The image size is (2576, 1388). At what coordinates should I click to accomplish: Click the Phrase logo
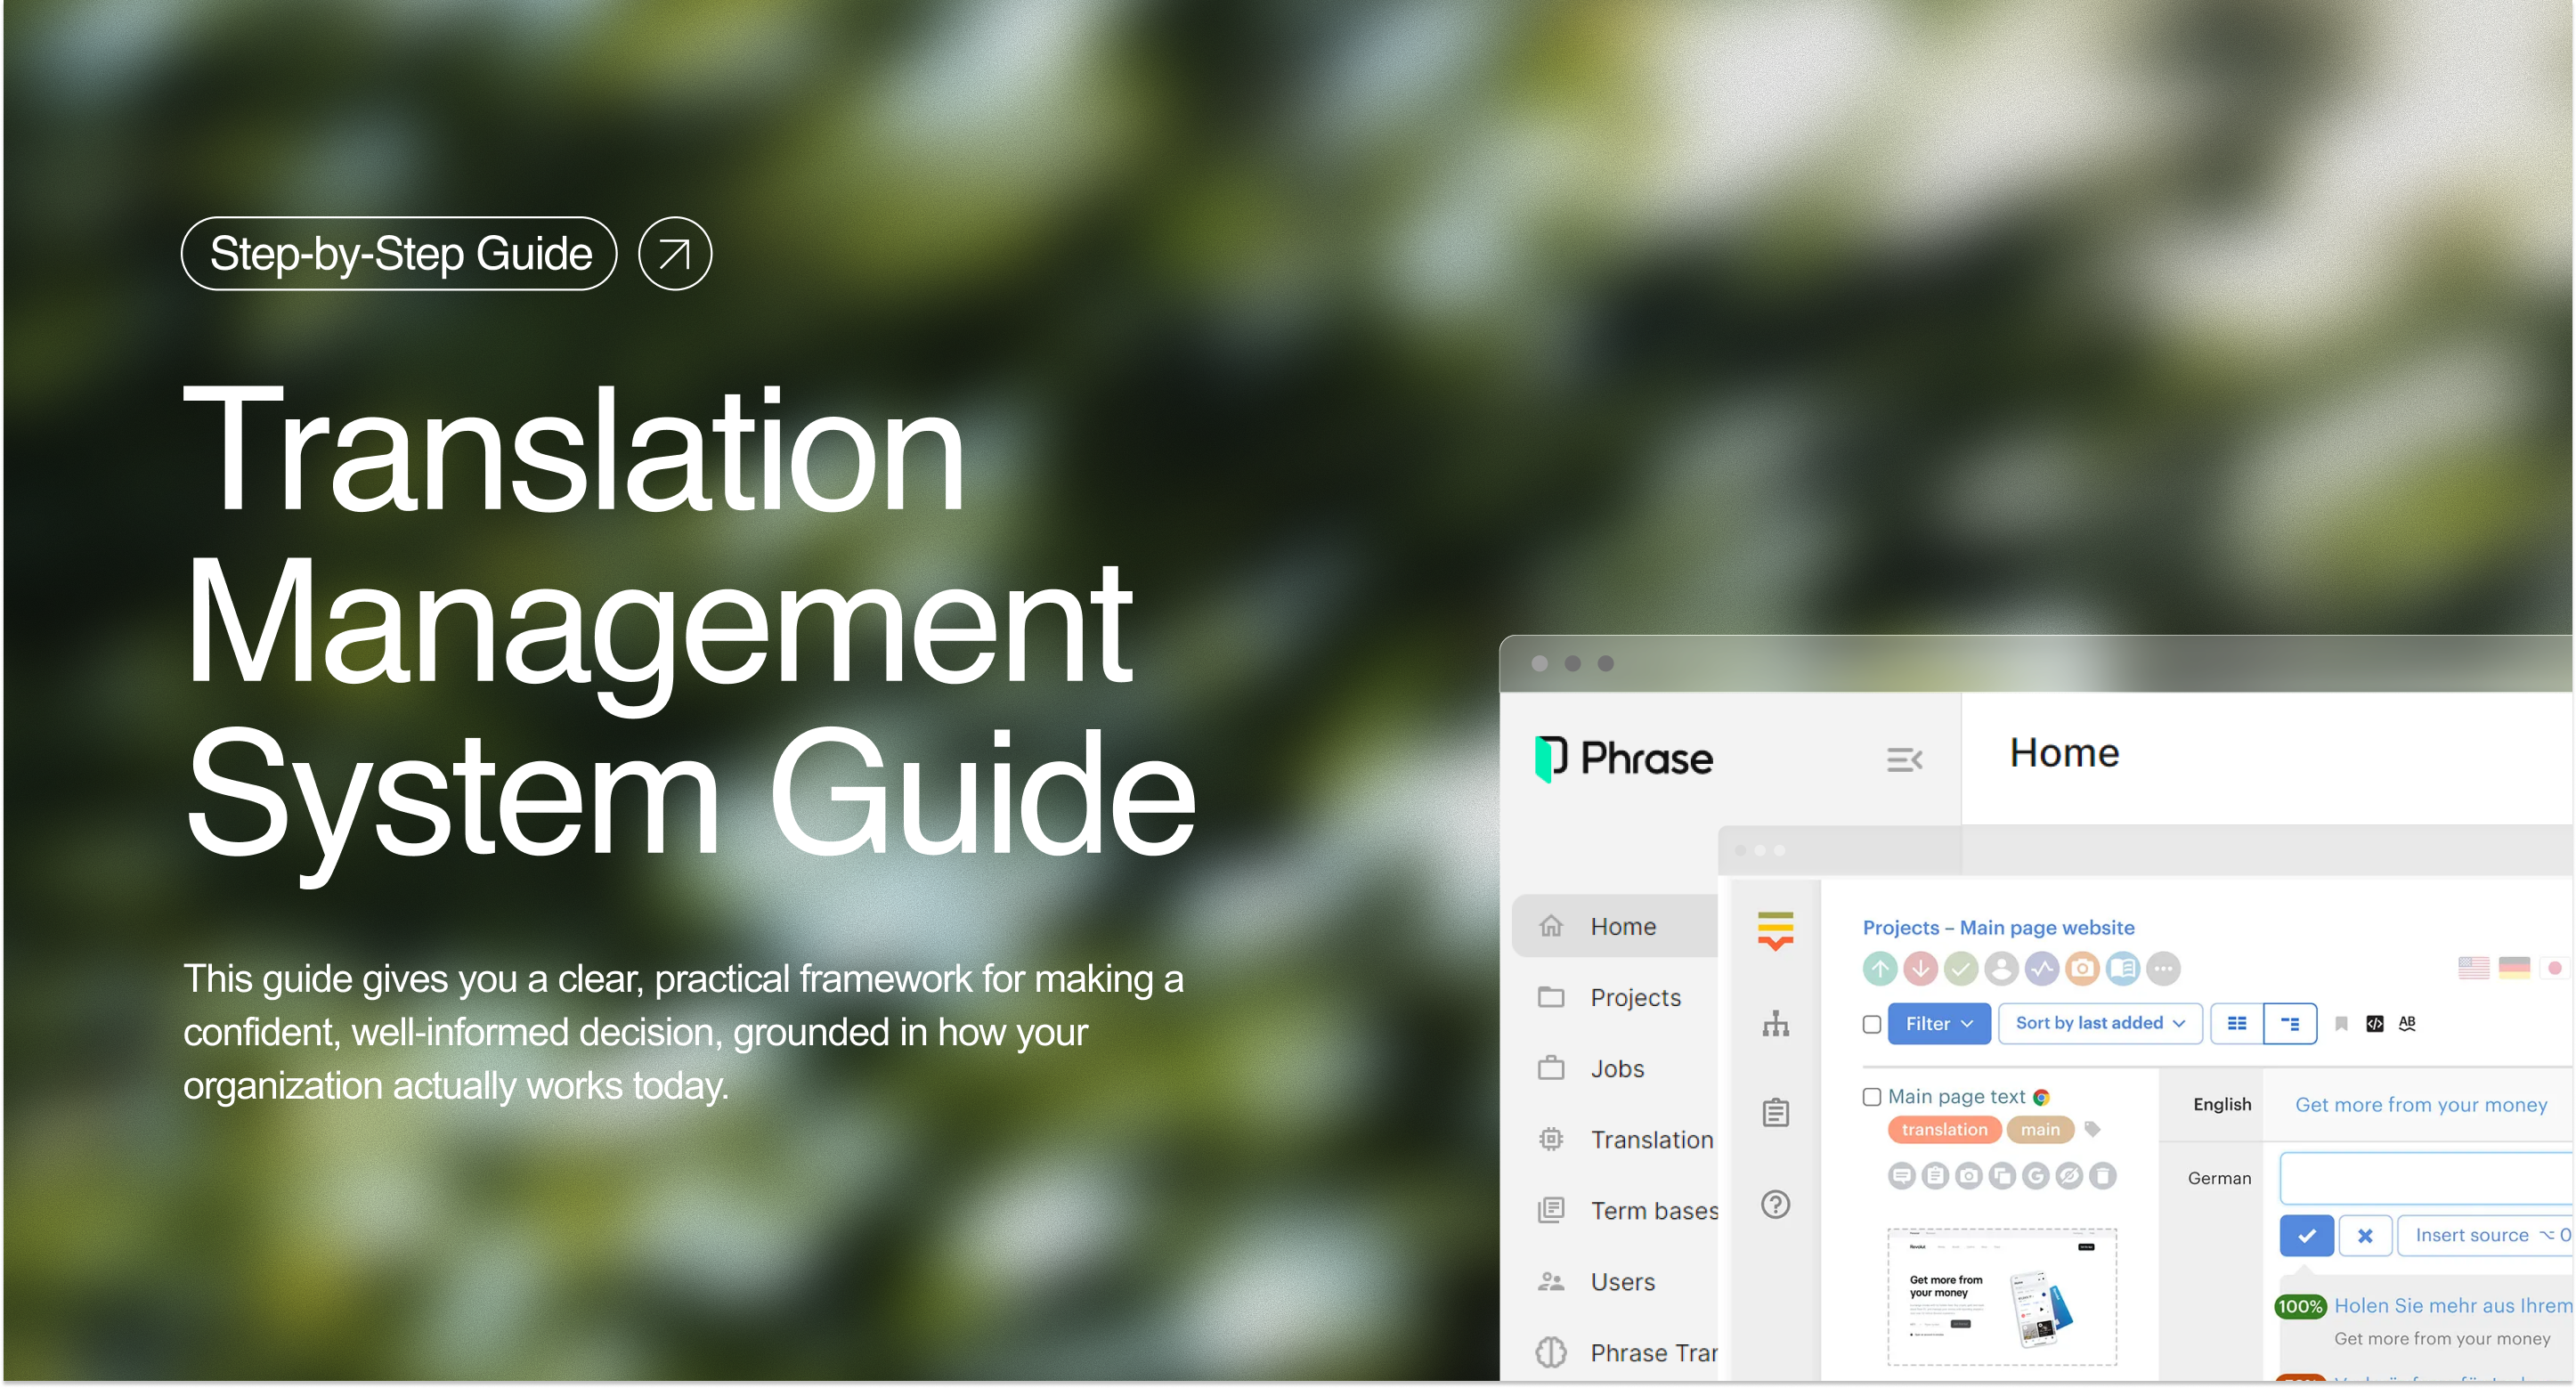(x=1624, y=759)
